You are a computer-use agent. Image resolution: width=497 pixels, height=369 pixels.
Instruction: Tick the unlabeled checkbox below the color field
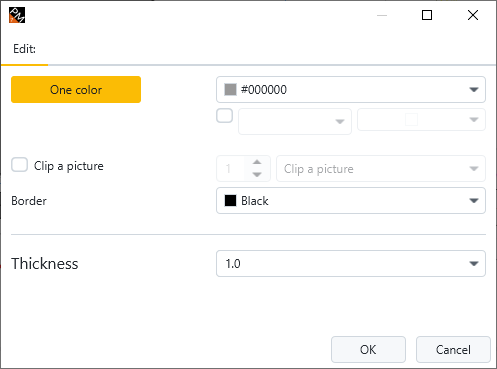click(224, 116)
